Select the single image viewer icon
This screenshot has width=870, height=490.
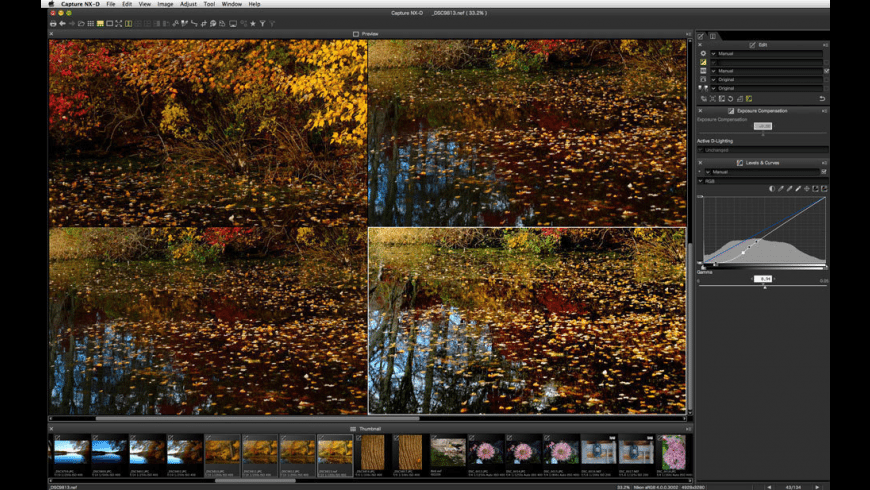(x=109, y=23)
